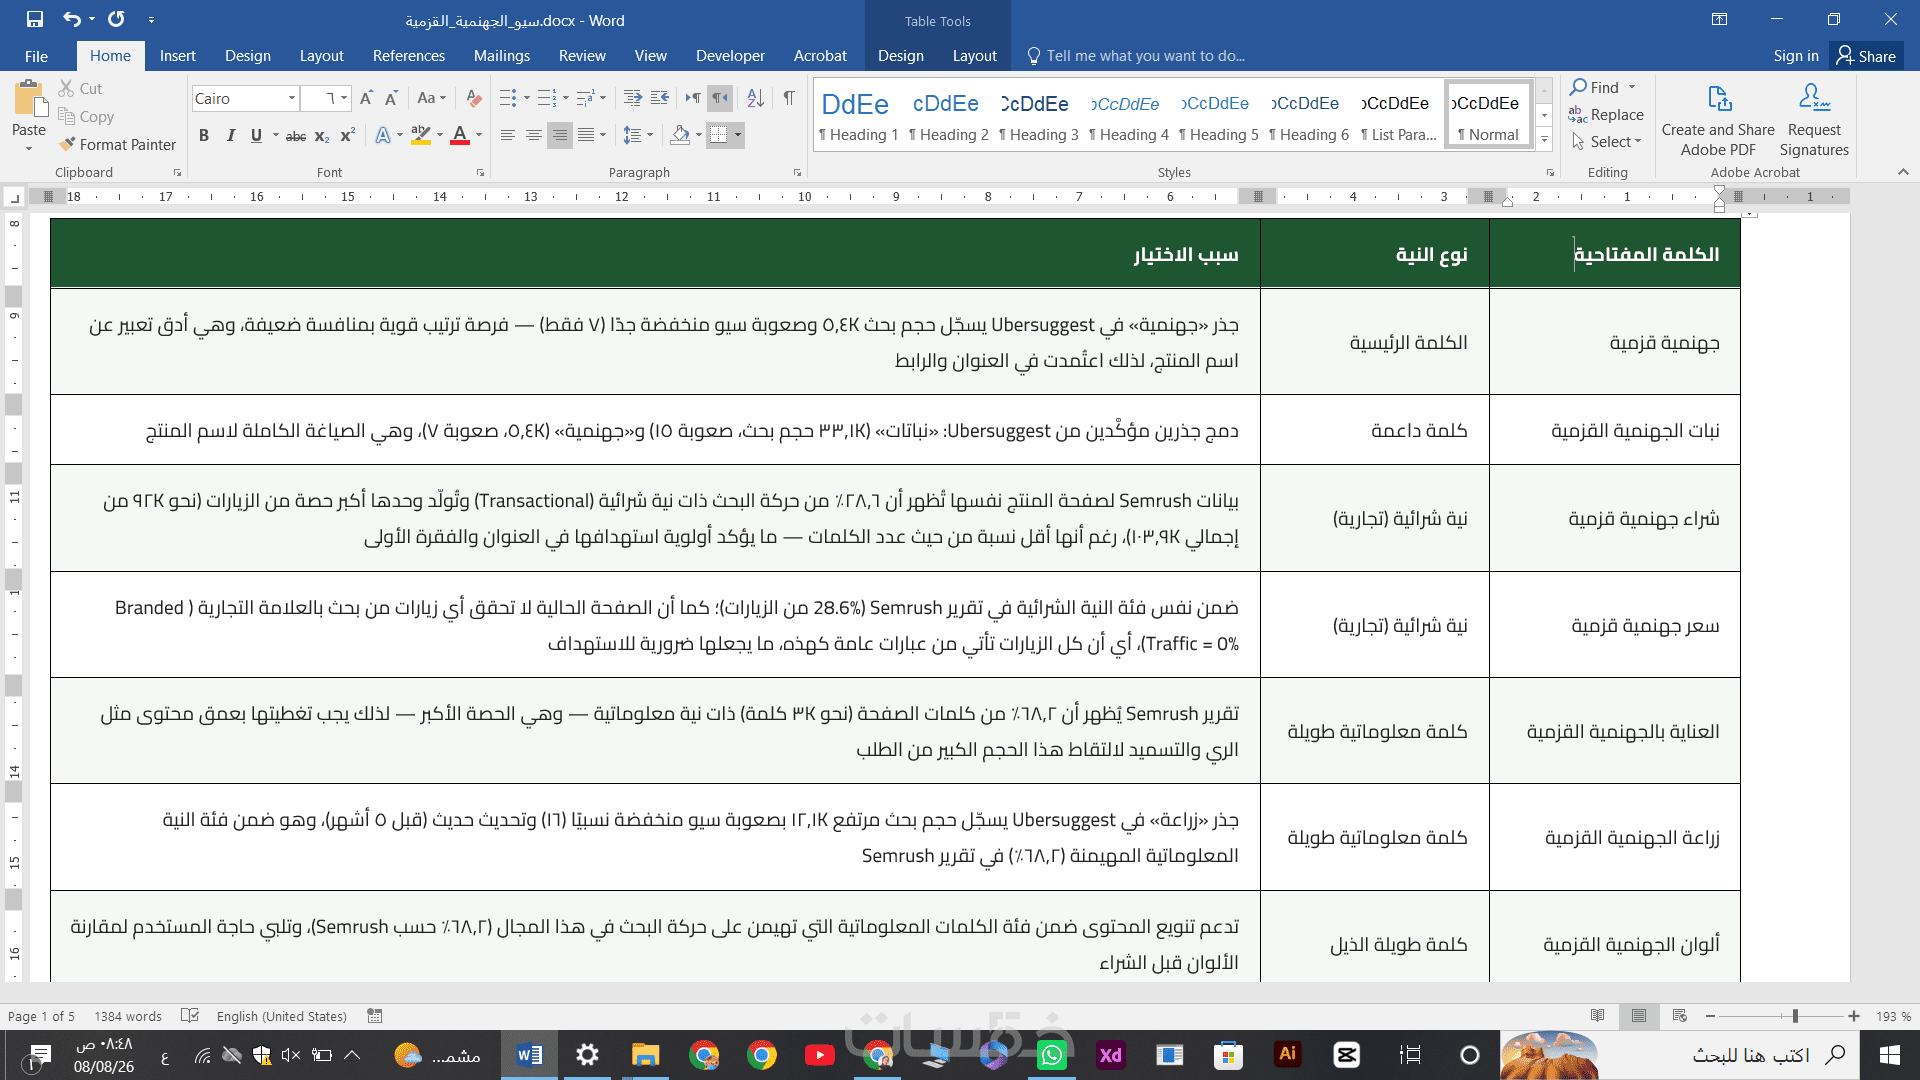1920x1080 pixels.
Task: Click the font color red swatch
Action: click(x=460, y=135)
